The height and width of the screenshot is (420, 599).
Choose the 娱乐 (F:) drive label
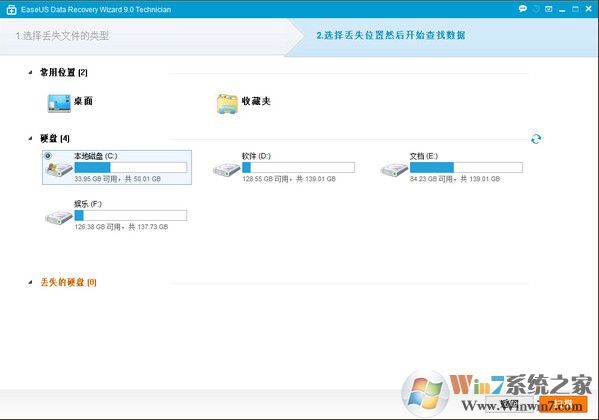(88, 204)
